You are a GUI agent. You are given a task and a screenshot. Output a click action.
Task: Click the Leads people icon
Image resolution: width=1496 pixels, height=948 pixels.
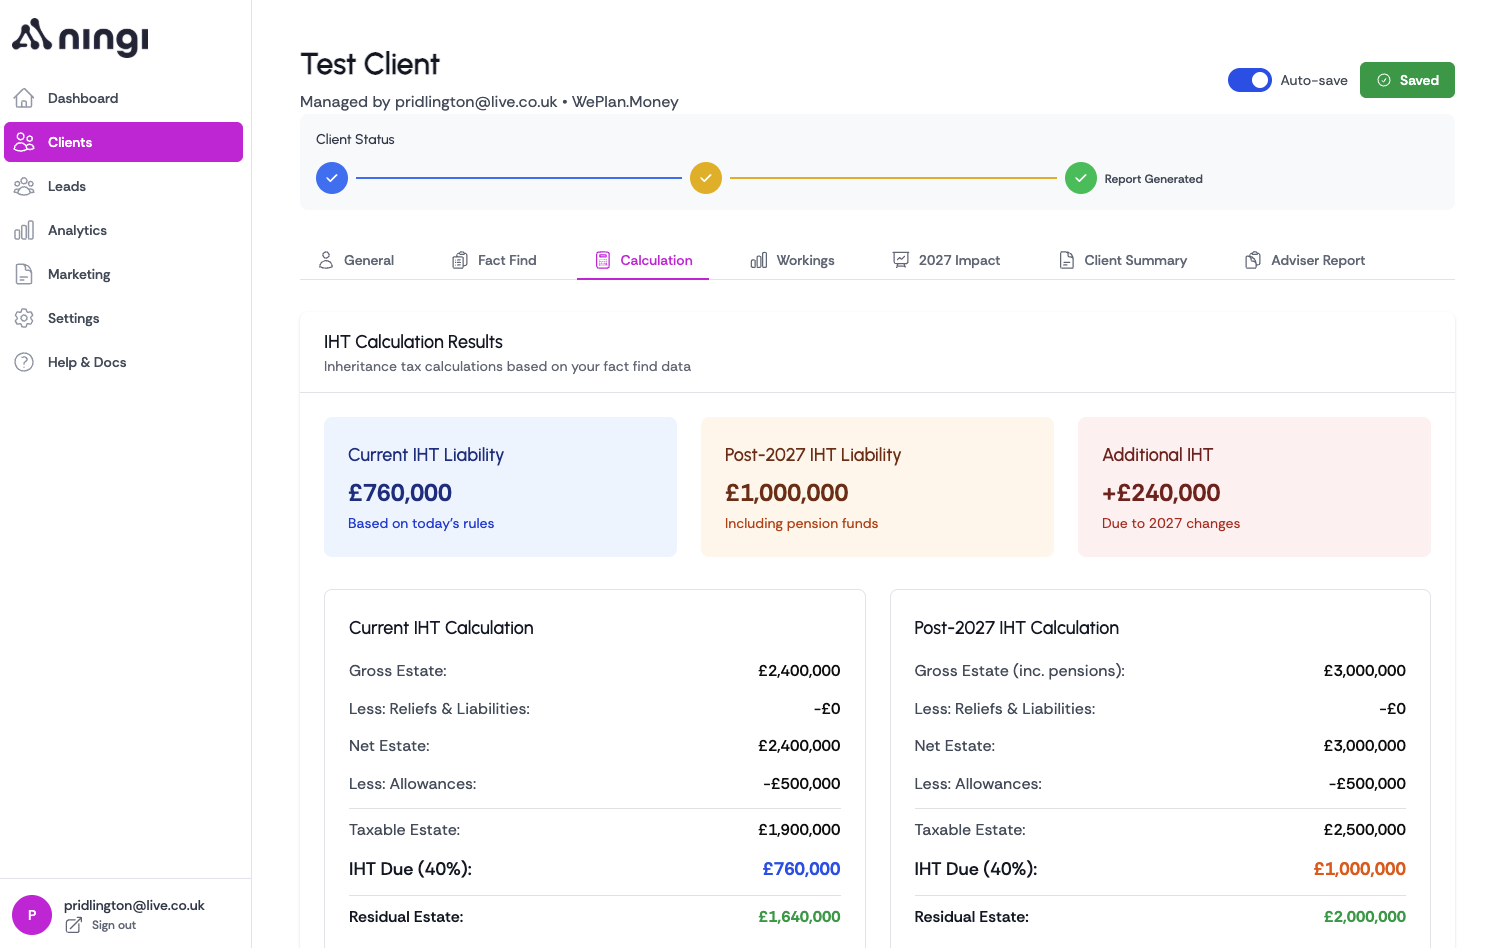pos(24,186)
